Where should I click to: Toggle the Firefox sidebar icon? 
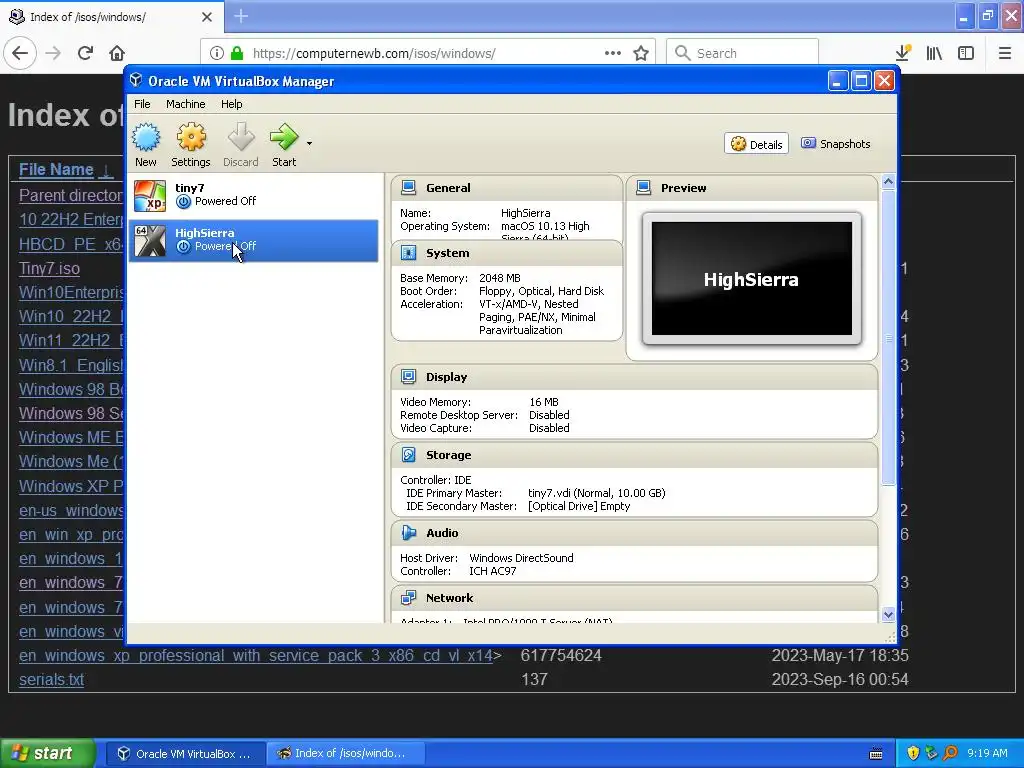pos(966,53)
